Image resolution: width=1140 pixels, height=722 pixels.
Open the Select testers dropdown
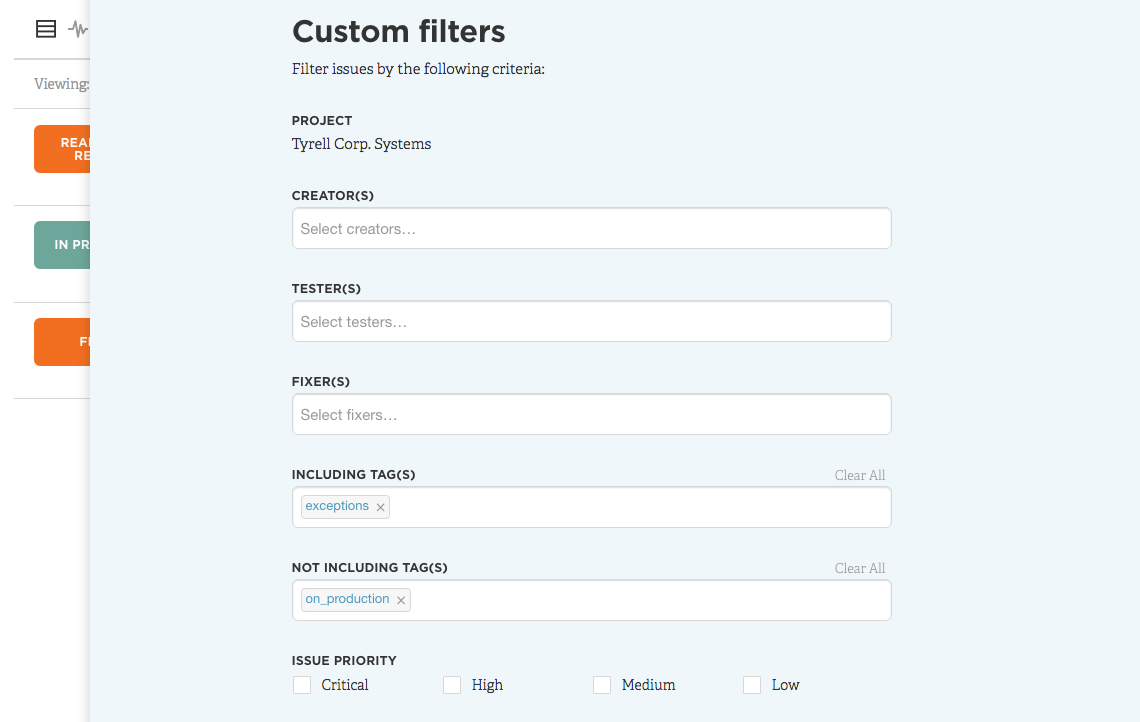click(590, 321)
